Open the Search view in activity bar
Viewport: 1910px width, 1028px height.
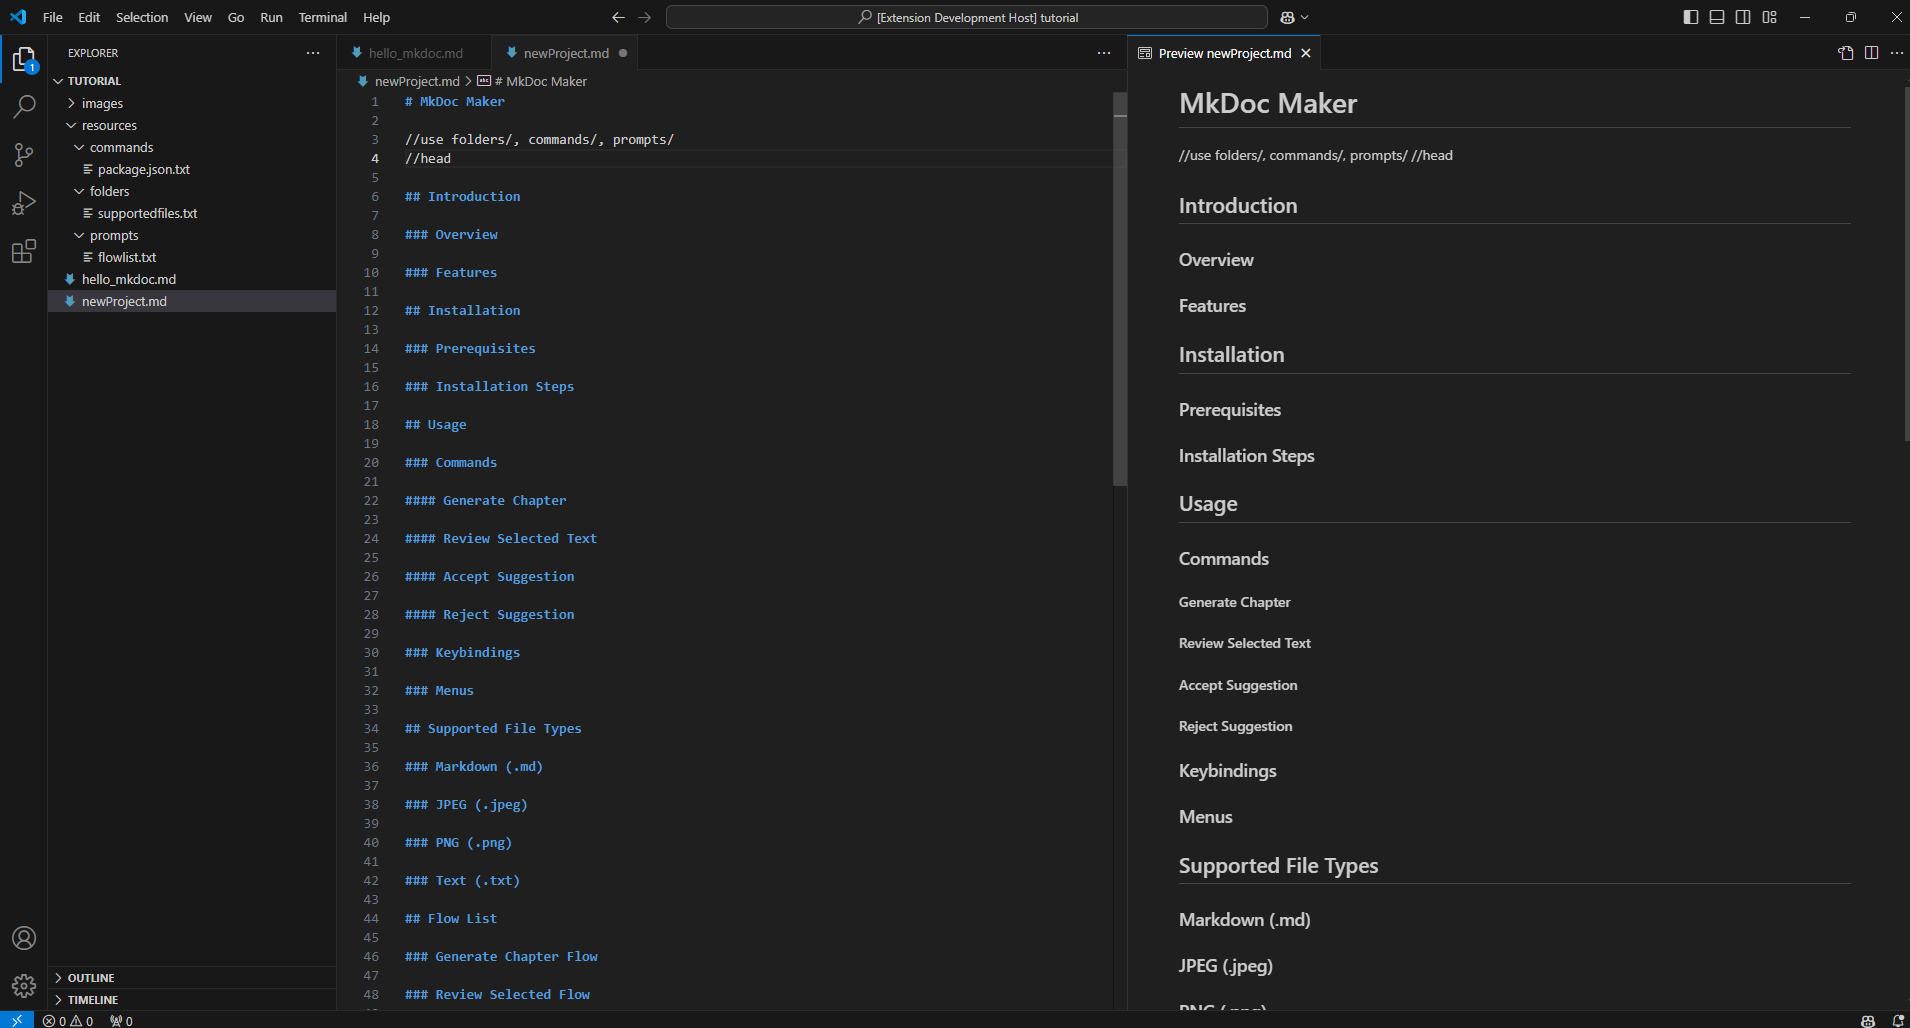point(24,107)
